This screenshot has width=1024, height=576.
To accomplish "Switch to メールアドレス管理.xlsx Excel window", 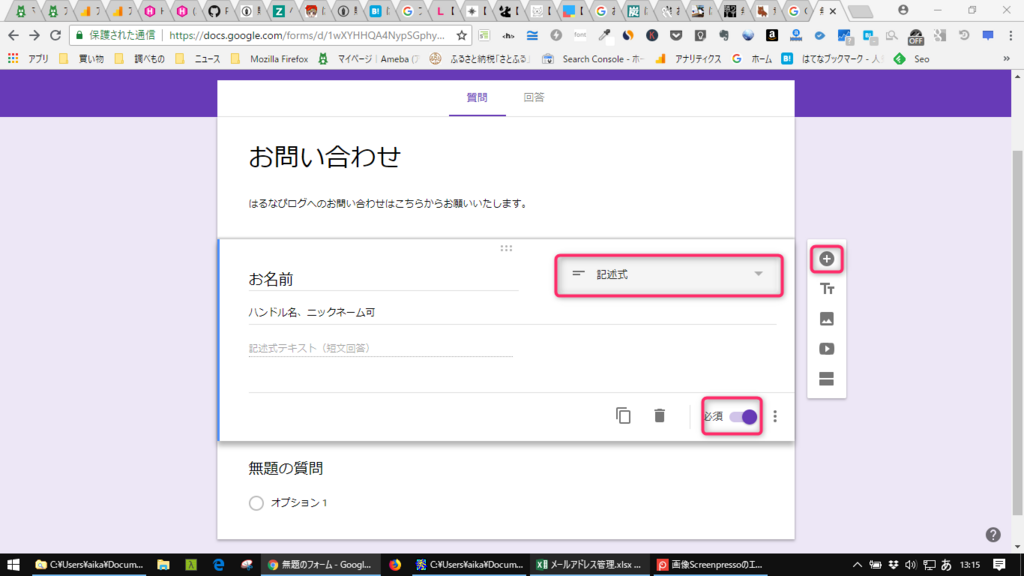I will pyautogui.click(x=589, y=565).
